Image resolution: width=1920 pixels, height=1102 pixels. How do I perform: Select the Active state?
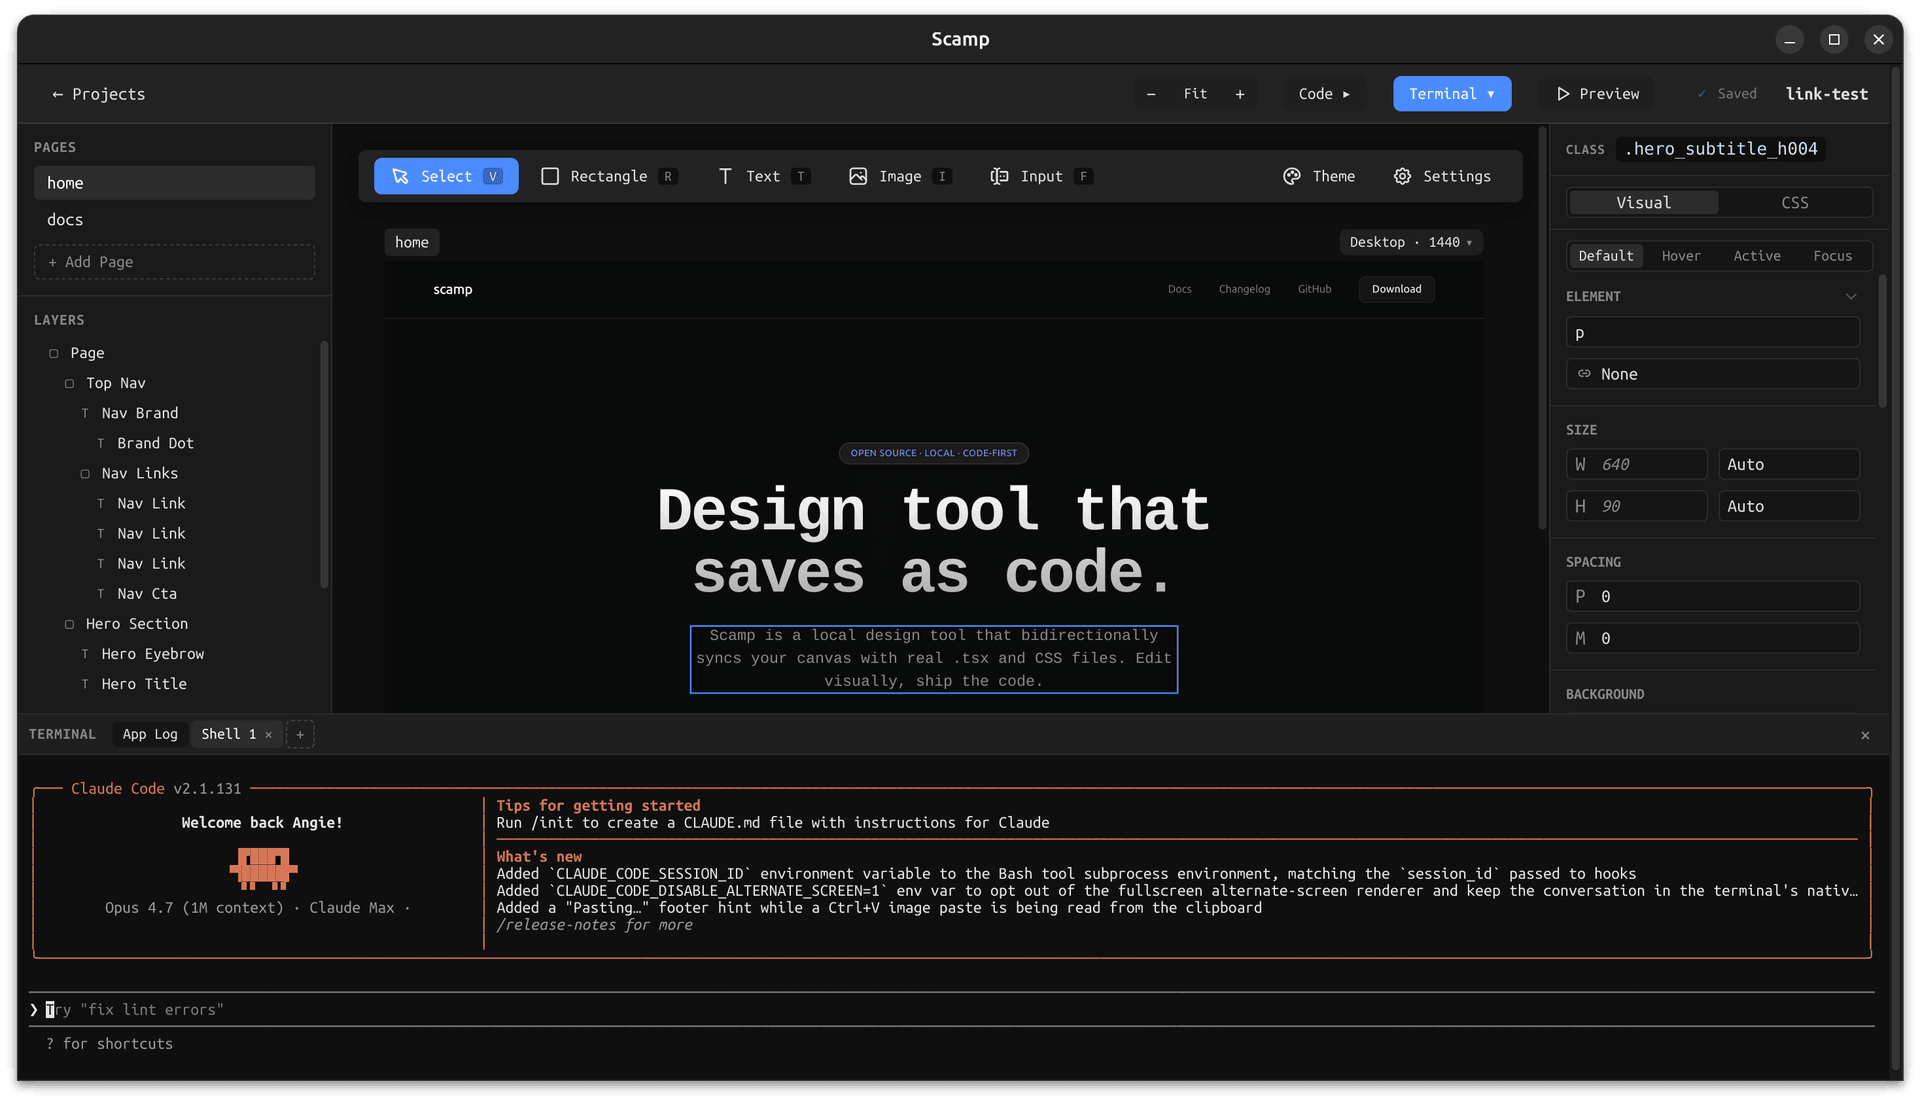pyautogui.click(x=1757, y=256)
